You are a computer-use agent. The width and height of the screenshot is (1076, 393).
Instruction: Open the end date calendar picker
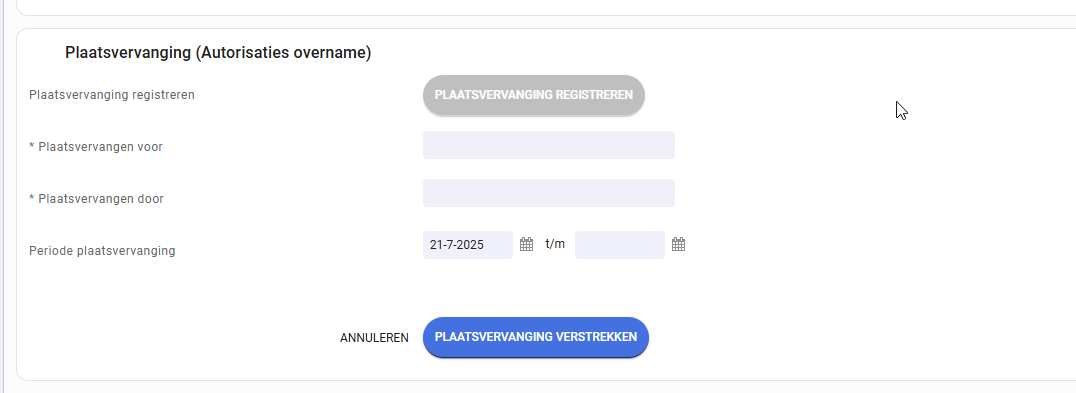(679, 244)
